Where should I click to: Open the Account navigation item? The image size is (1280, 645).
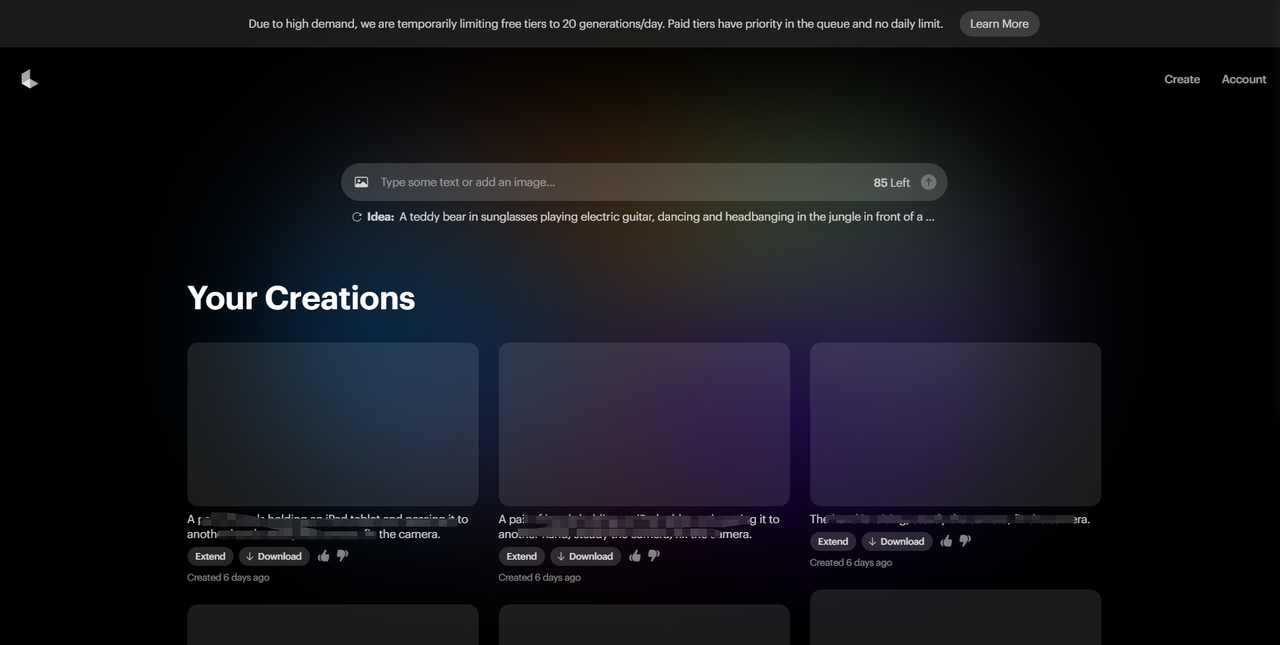coord(1243,78)
